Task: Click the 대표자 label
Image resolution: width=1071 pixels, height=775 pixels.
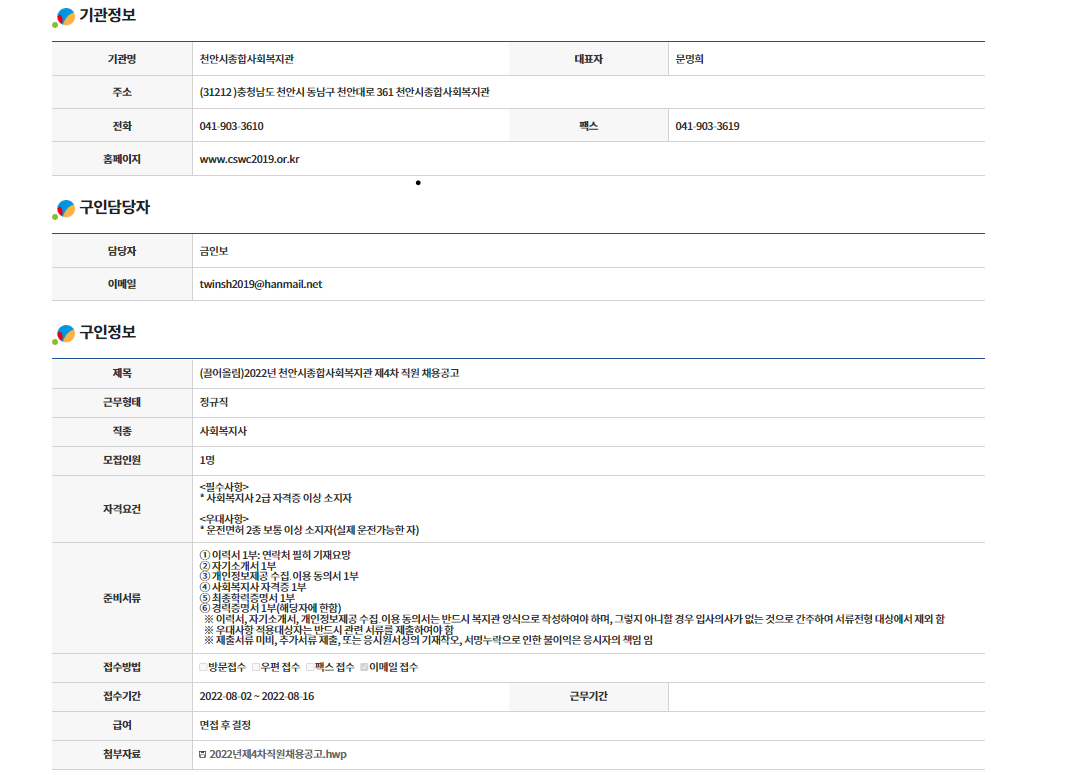Action: [x=589, y=59]
